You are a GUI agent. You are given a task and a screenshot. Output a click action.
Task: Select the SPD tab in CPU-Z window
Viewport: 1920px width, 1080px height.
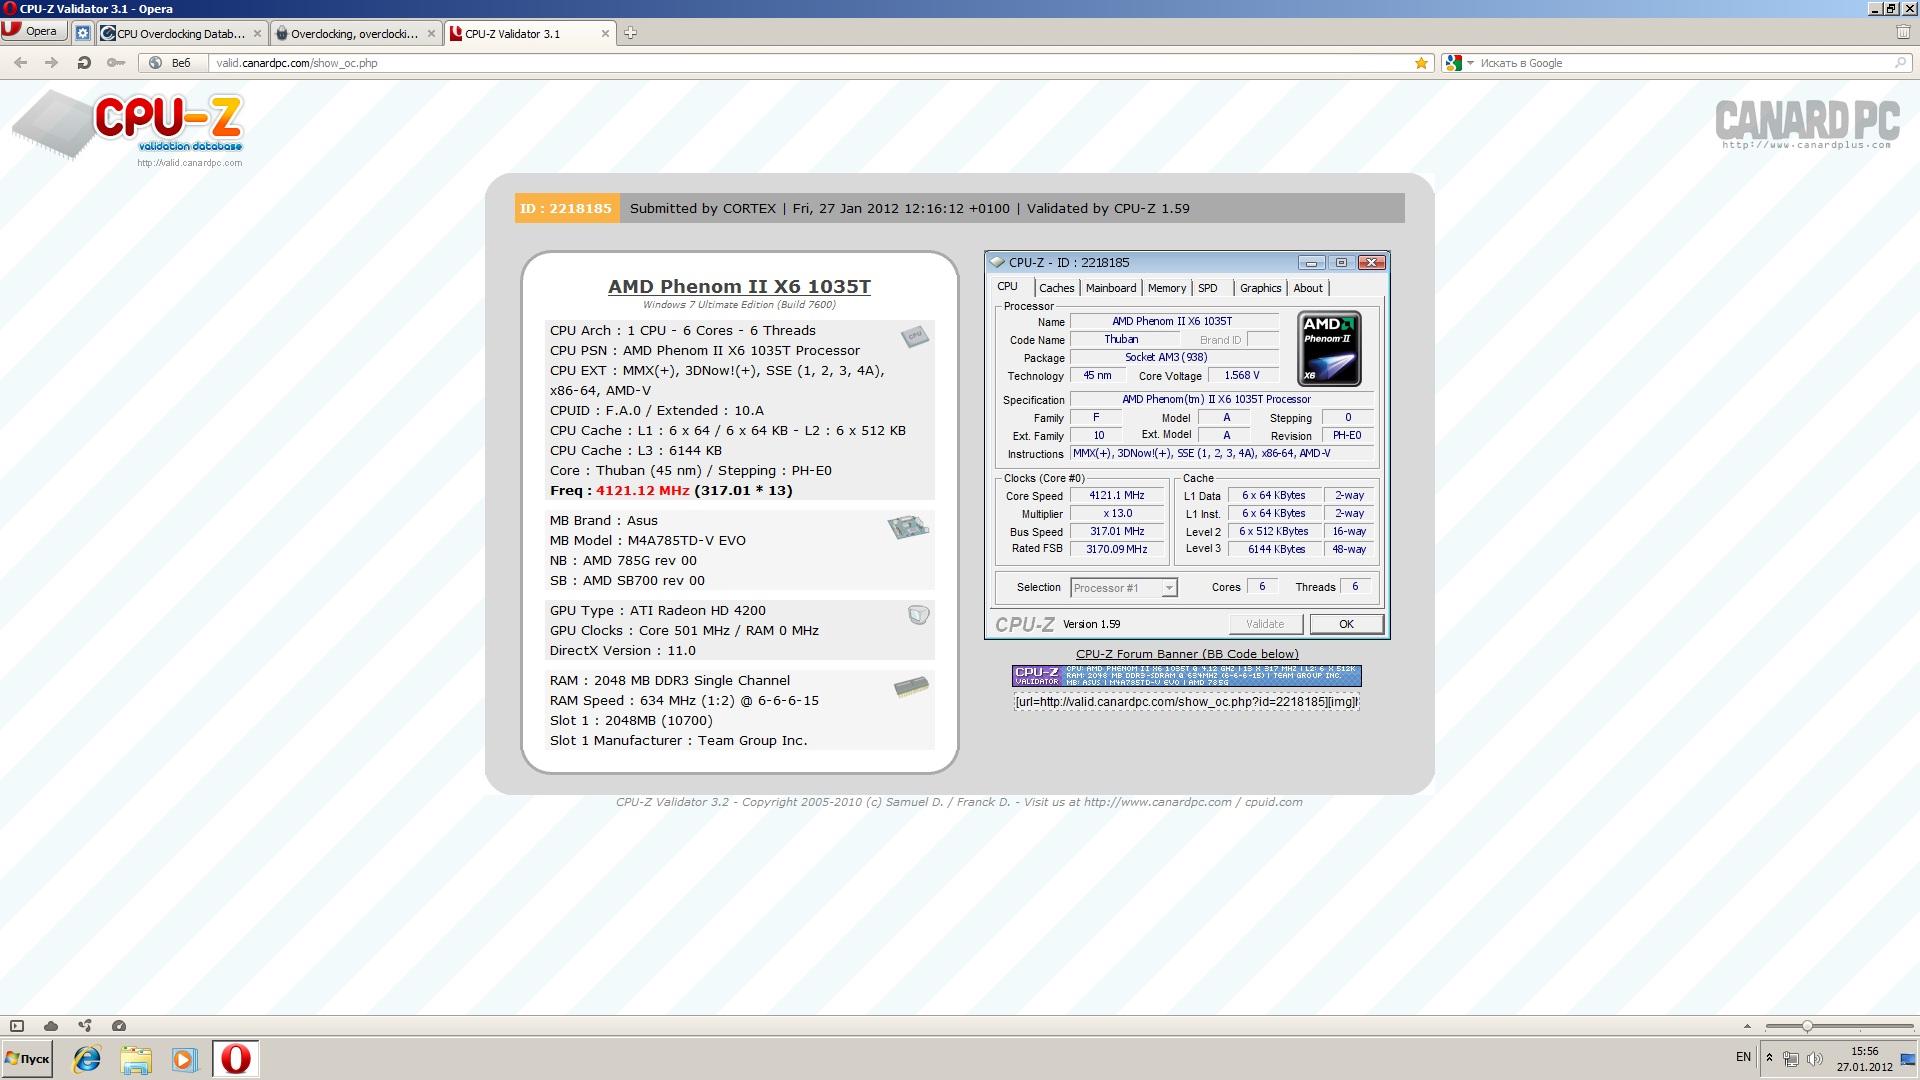pos(1208,288)
